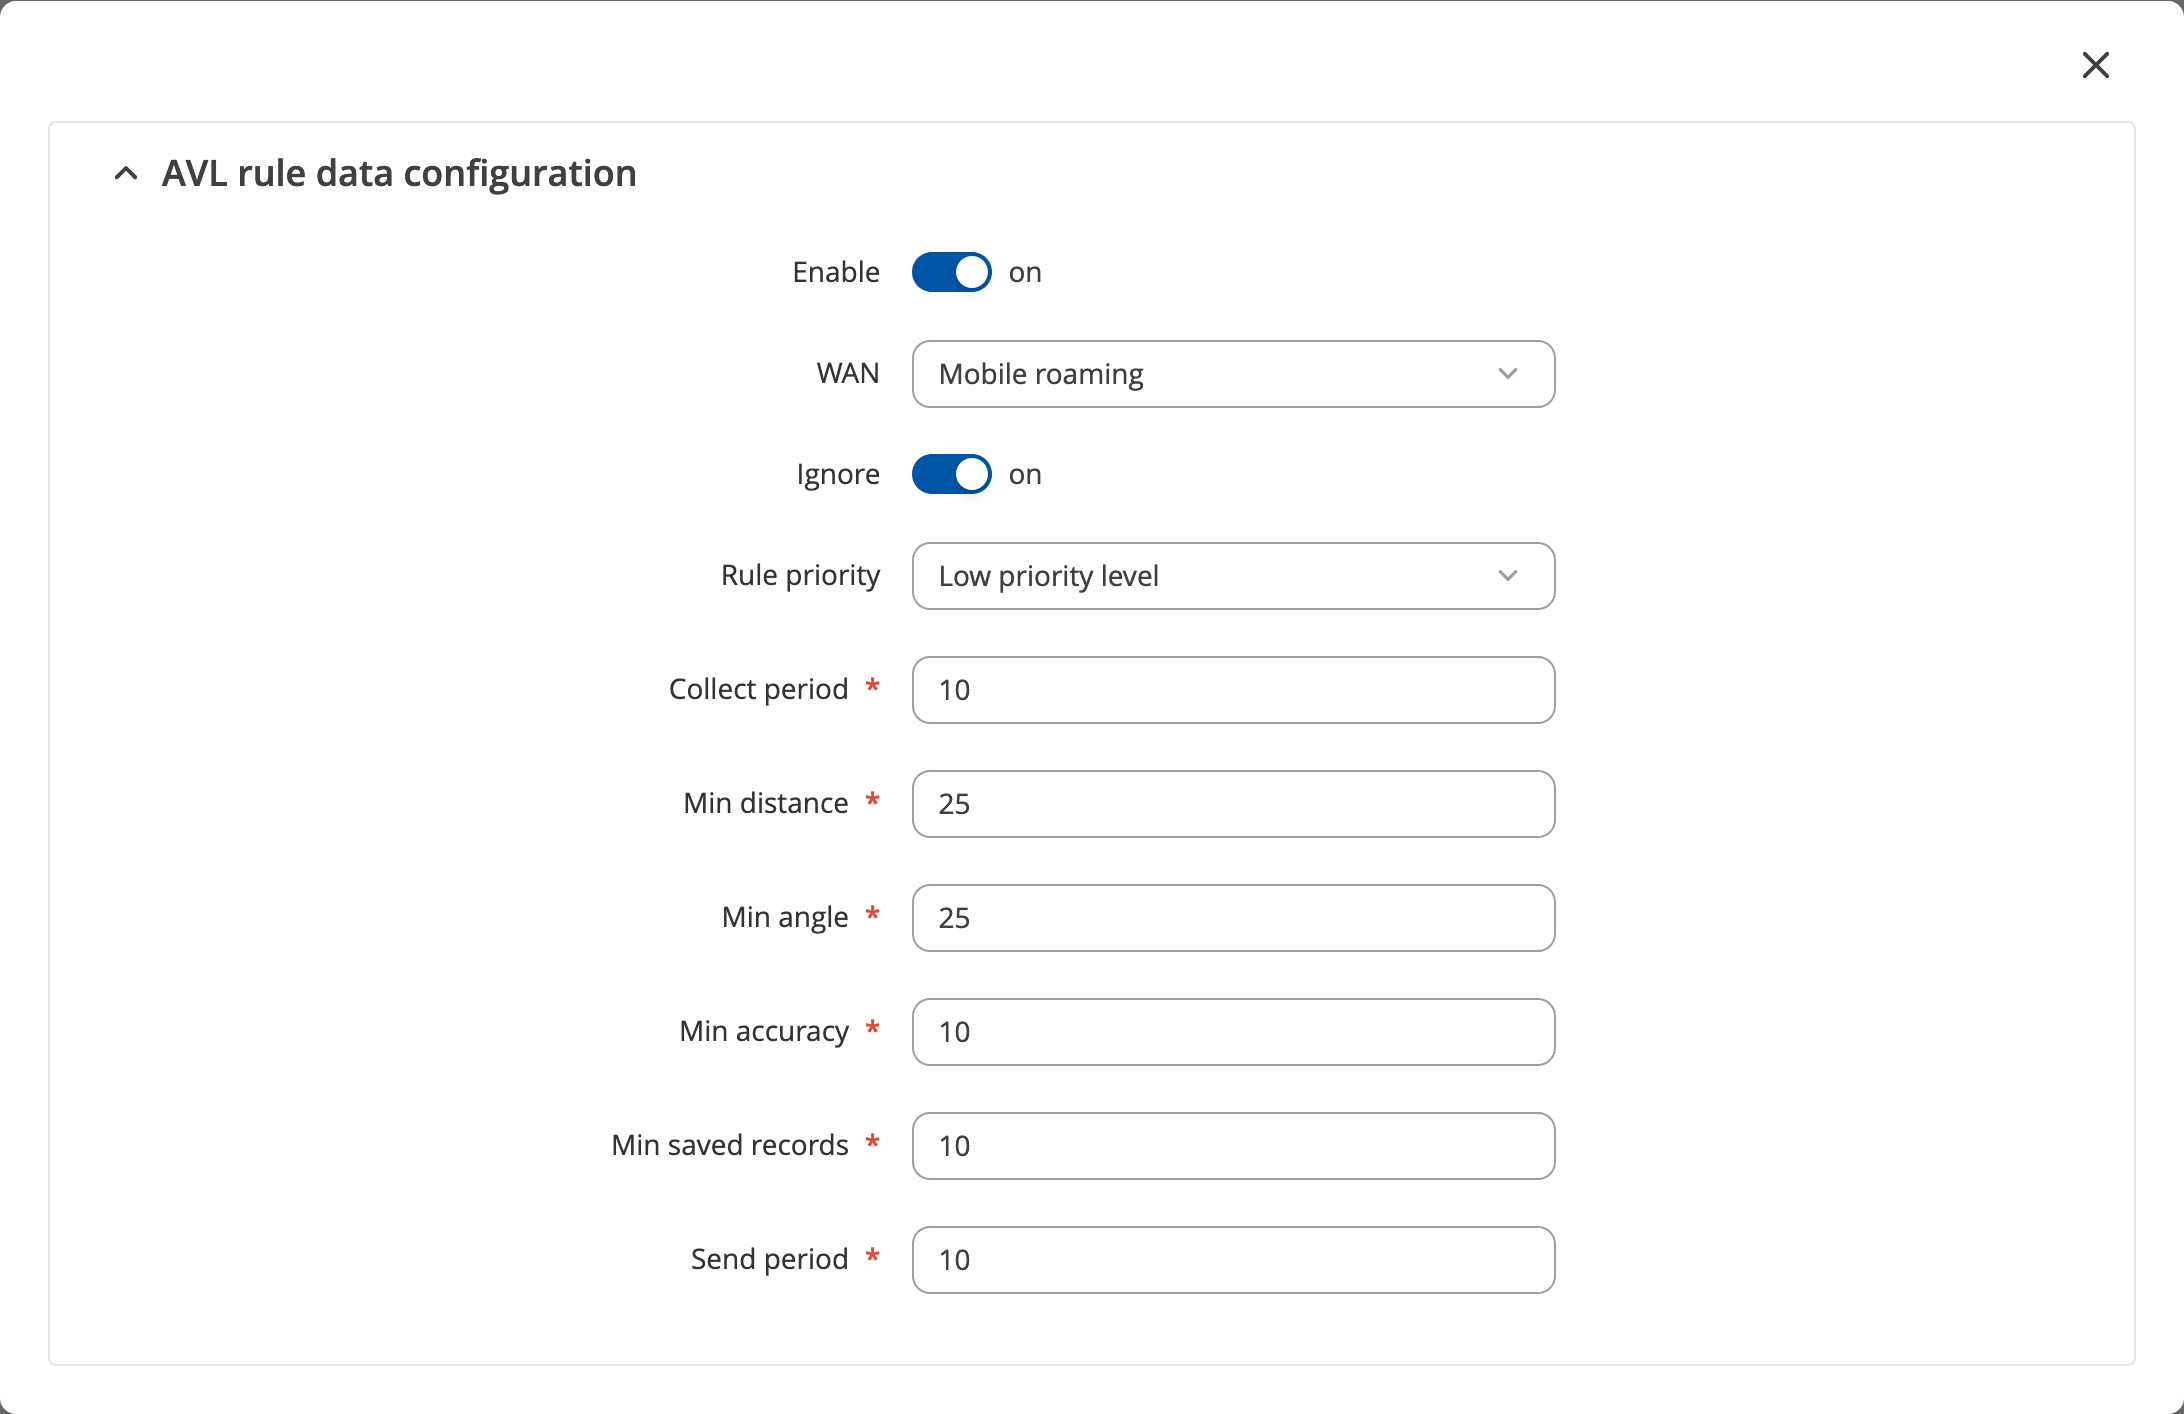Click the Min saved records label

(730, 1145)
